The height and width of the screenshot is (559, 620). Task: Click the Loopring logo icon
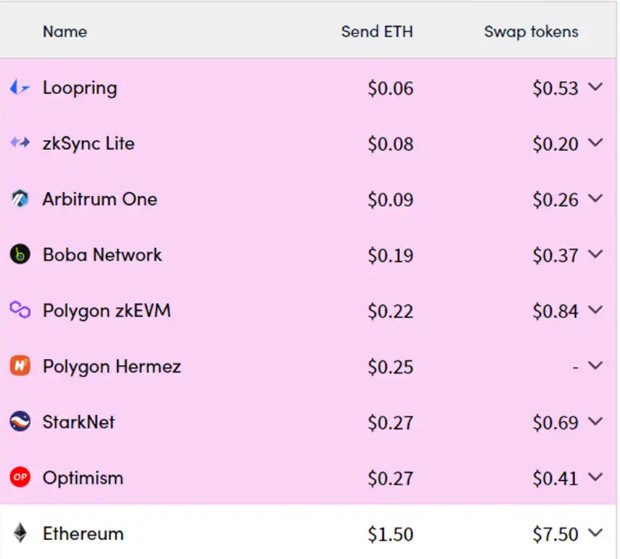20,87
